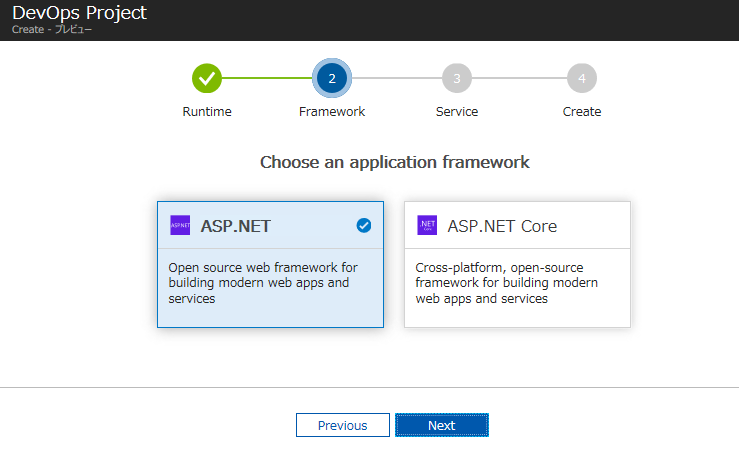
Task: Click the 'Open source web framework' description
Action: (x=263, y=283)
